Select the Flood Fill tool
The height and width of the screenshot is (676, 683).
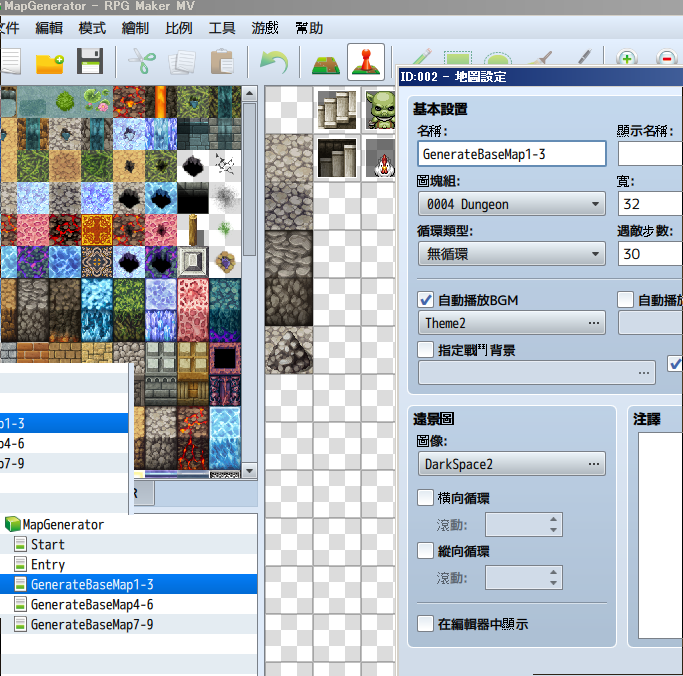pyautogui.click(x=539, y=57)
